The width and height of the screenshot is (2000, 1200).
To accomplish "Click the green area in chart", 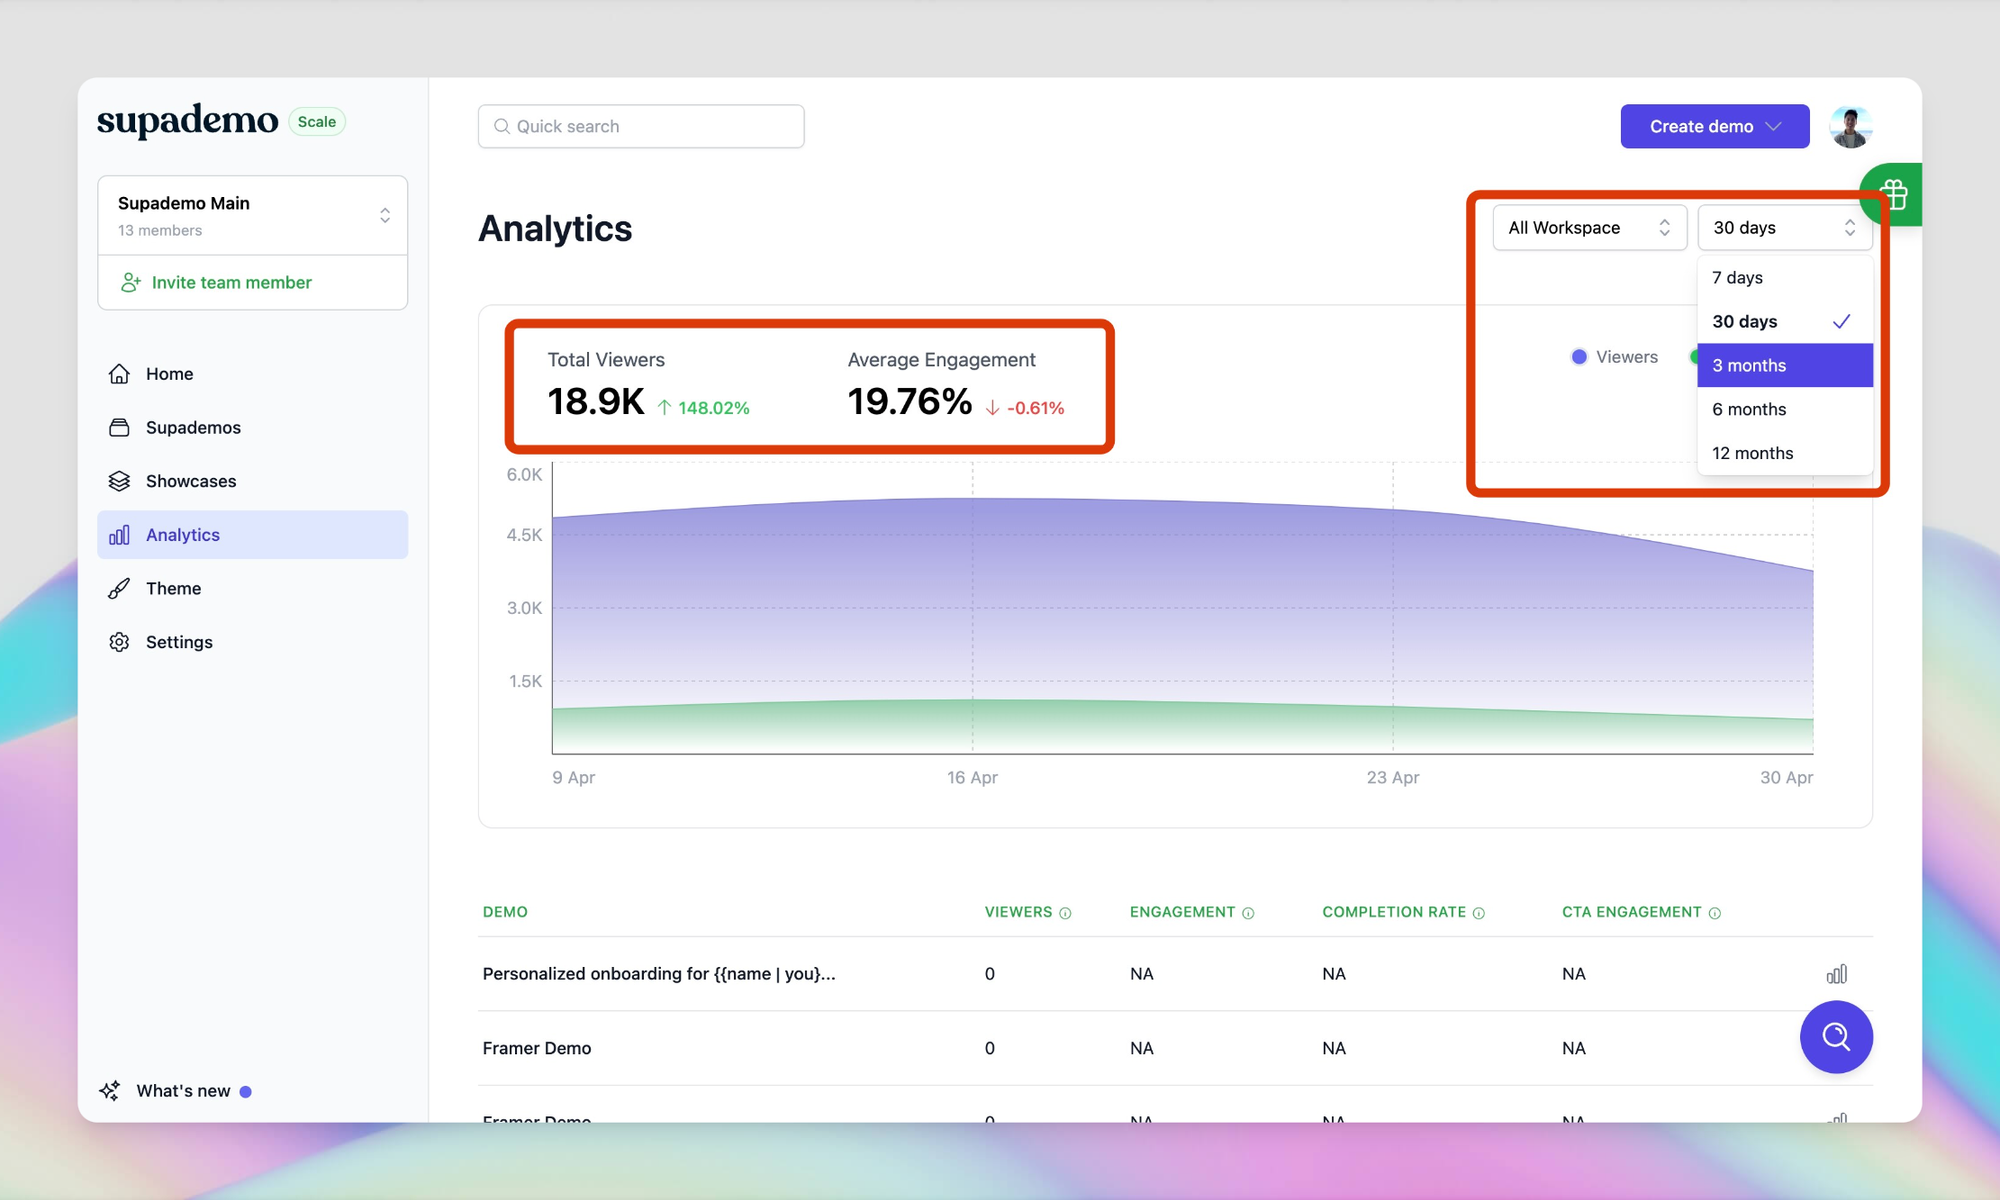I will point(1180,727).
